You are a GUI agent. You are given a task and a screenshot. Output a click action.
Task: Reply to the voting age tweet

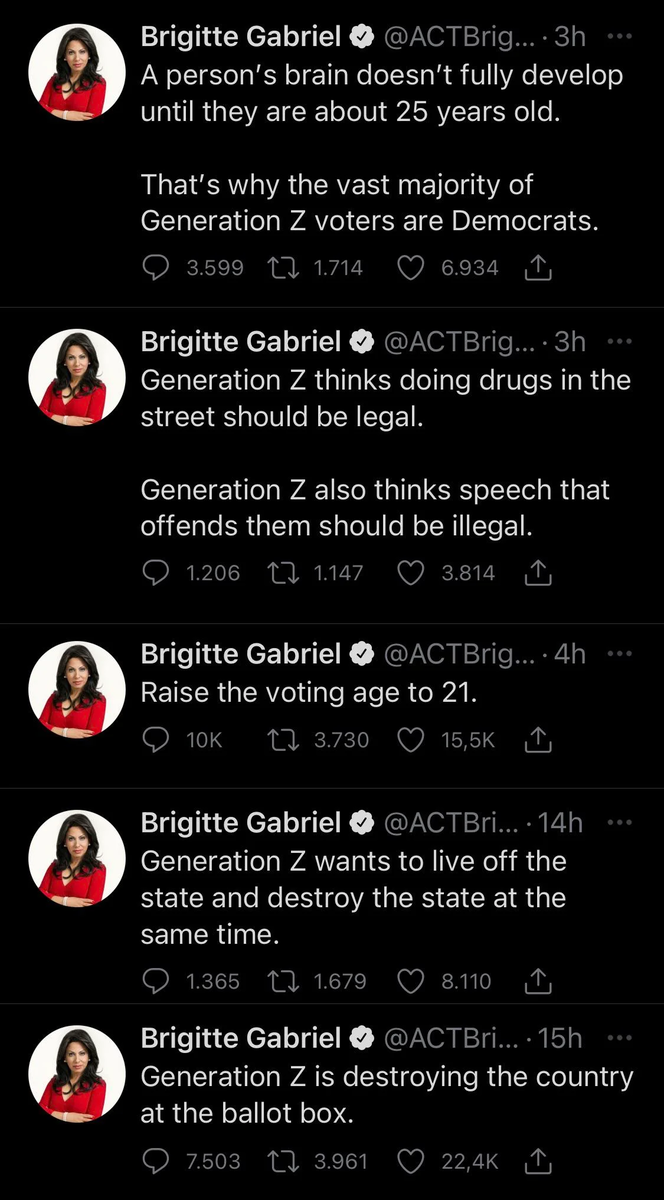[155, 739]
